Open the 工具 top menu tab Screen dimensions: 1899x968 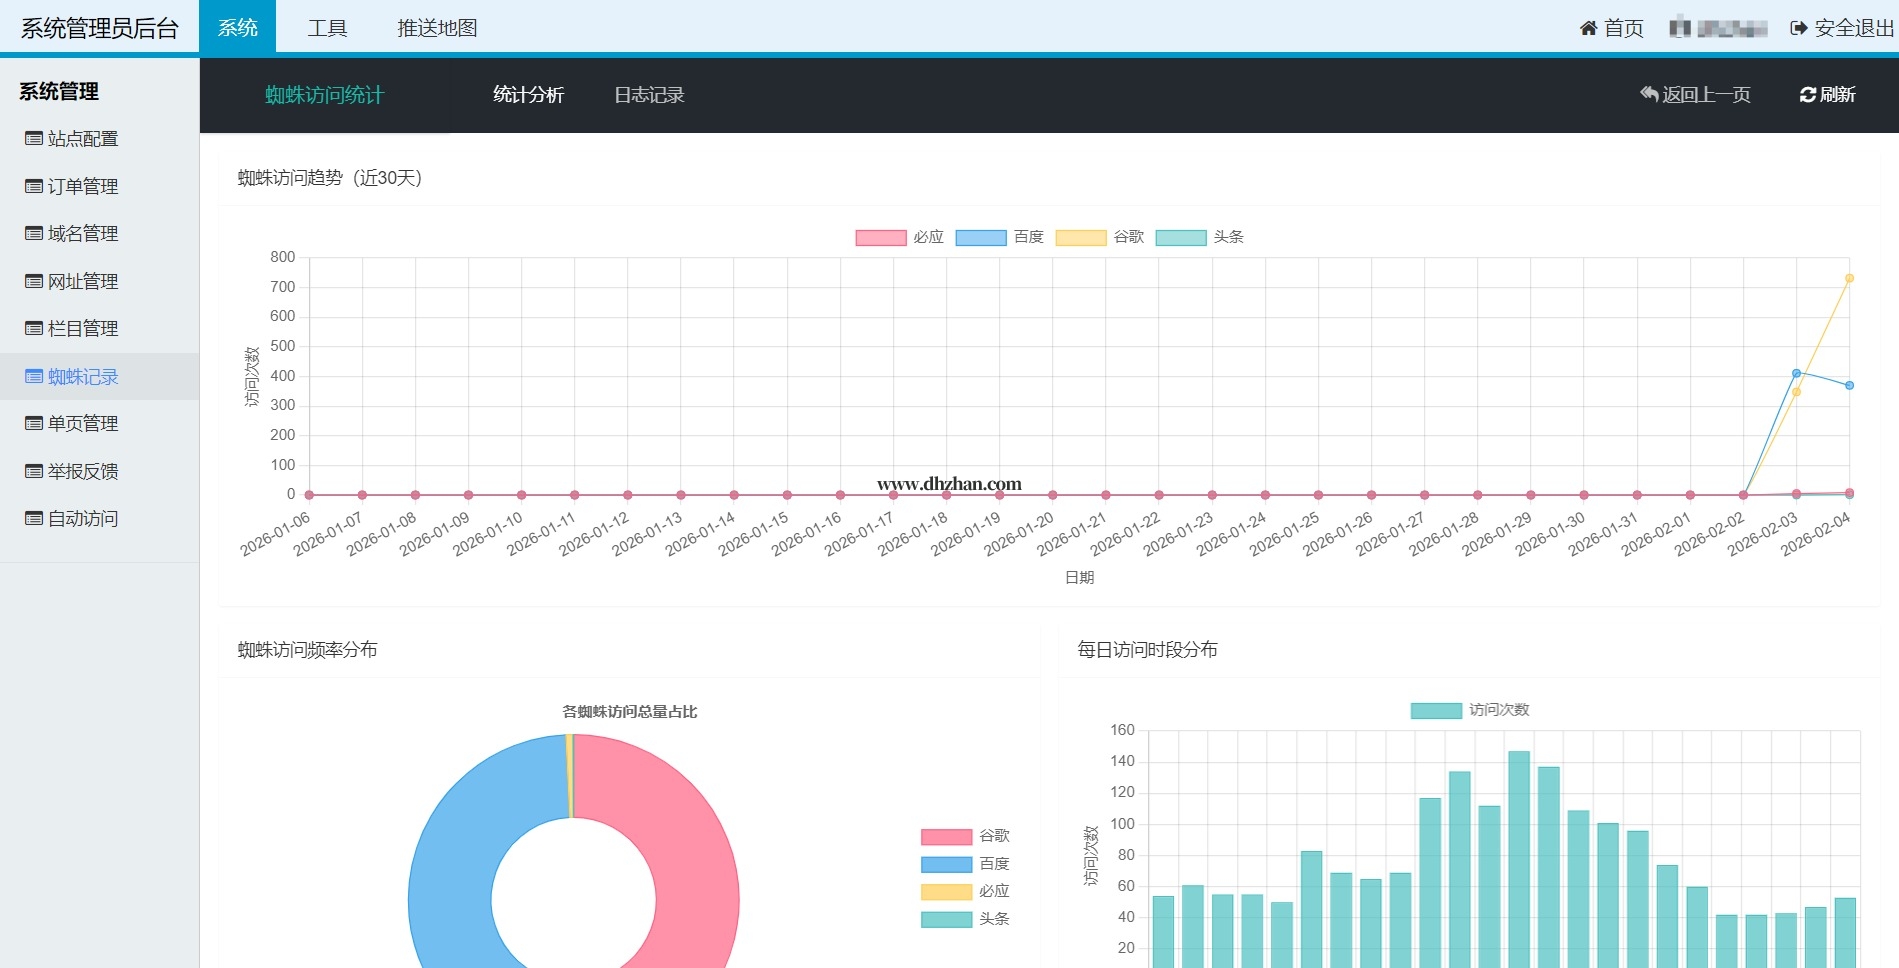(327, 28)
